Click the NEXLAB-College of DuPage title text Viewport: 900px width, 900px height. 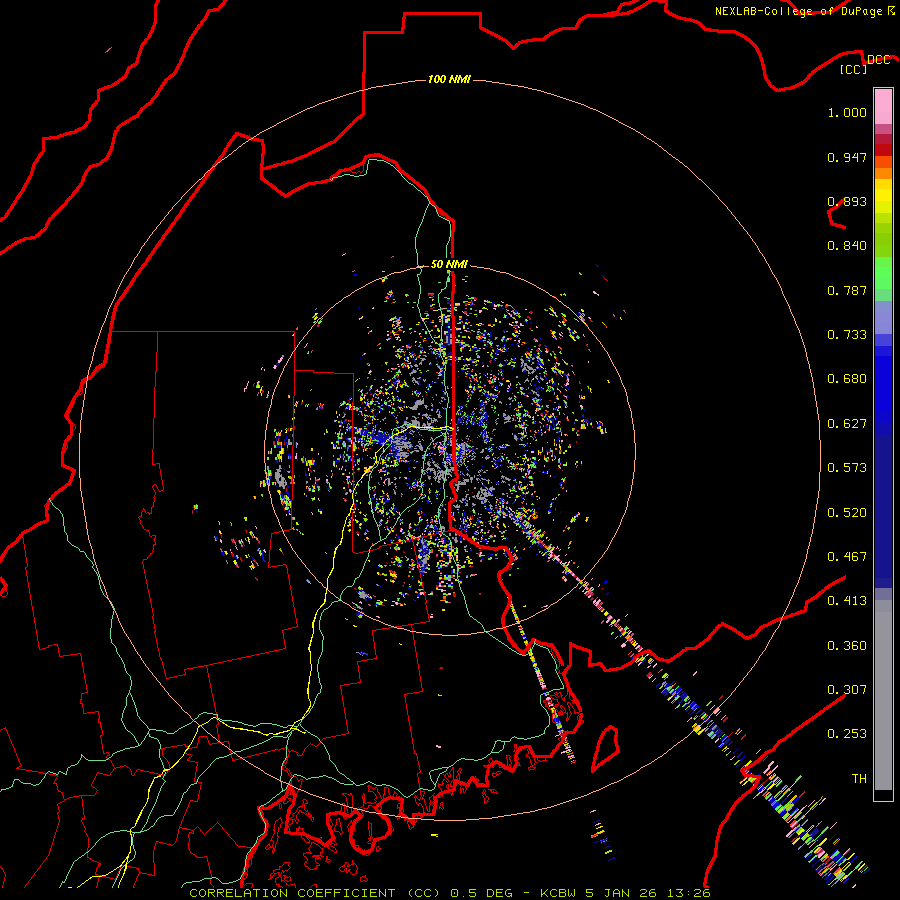[x=805, y=11]
